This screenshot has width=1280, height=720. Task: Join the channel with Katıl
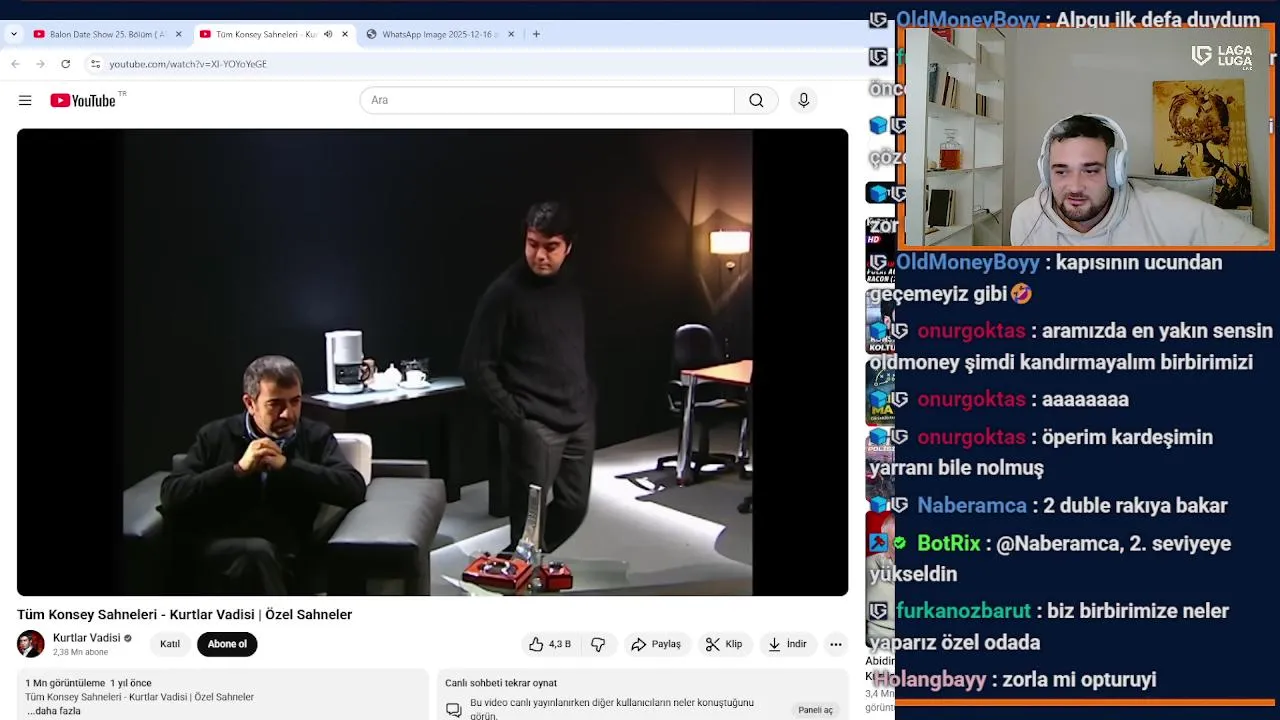tap(170, 644)
